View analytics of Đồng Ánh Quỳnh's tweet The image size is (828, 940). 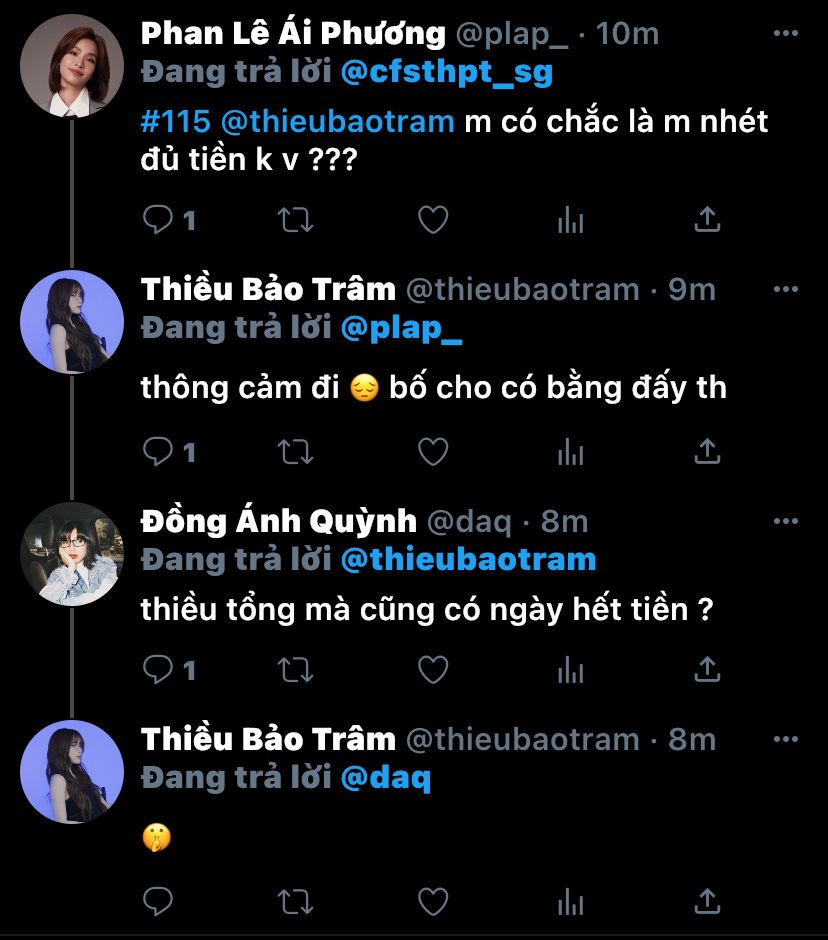(570, 668)
